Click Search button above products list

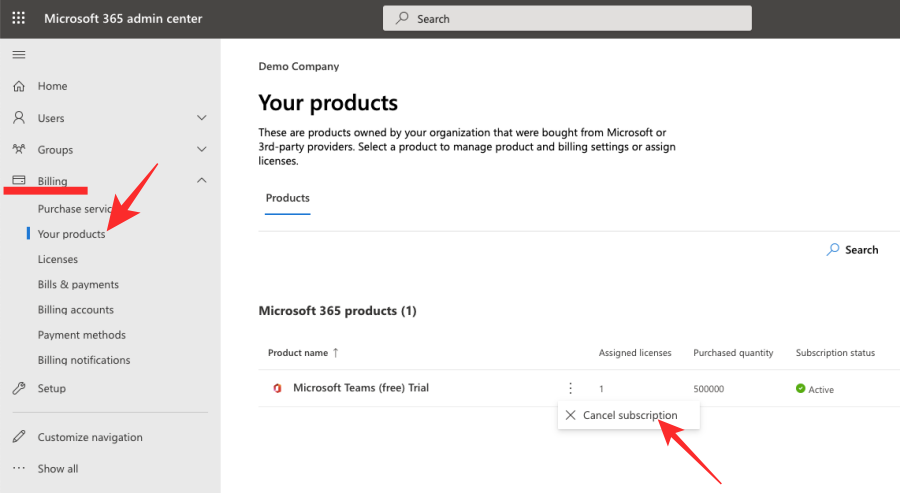click(x=852, y=250)
